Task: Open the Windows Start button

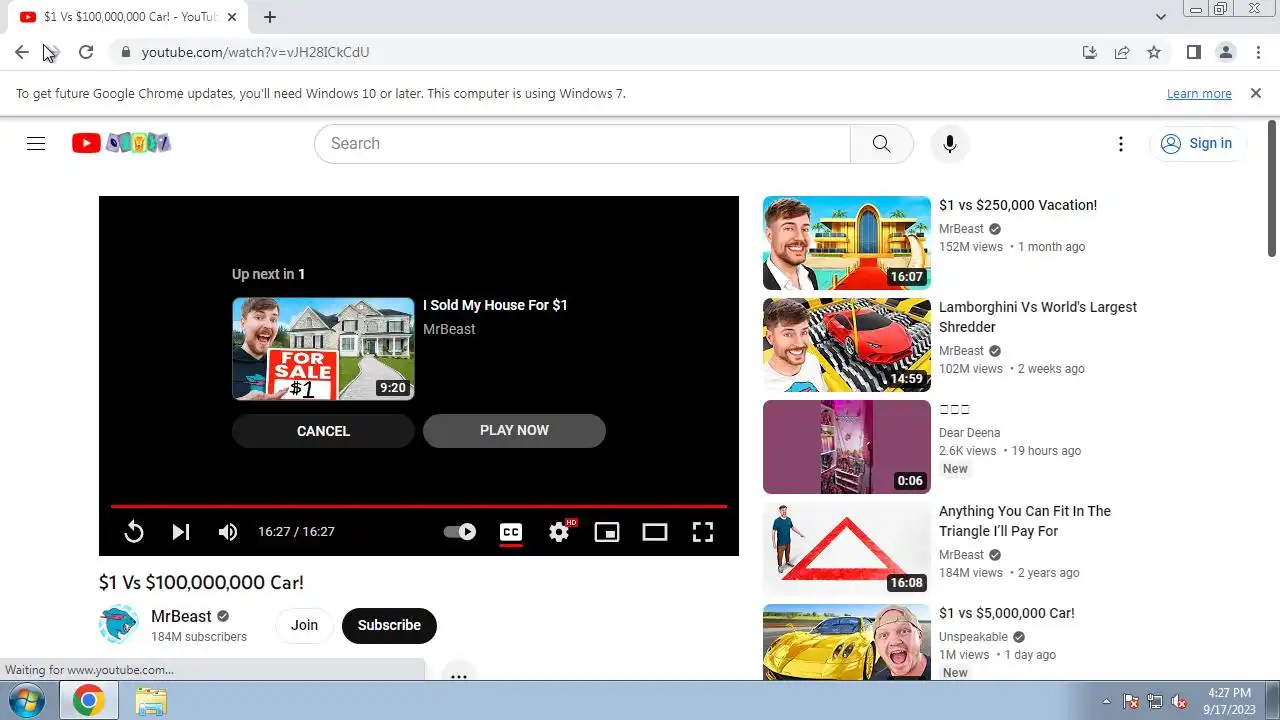Action: [27, 701]
